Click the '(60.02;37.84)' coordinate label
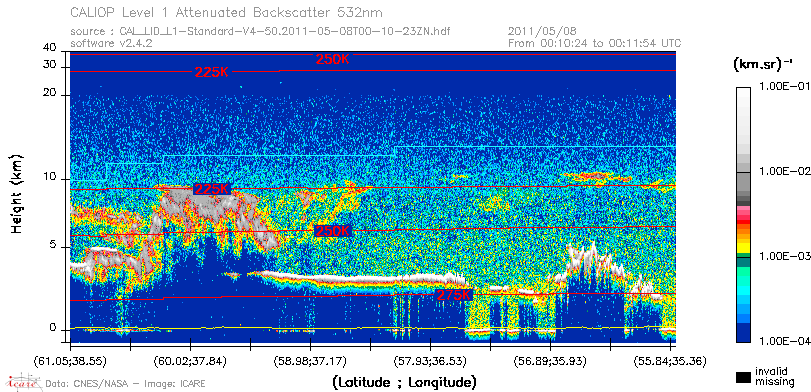The image size is (811, 392). [190, 360]
